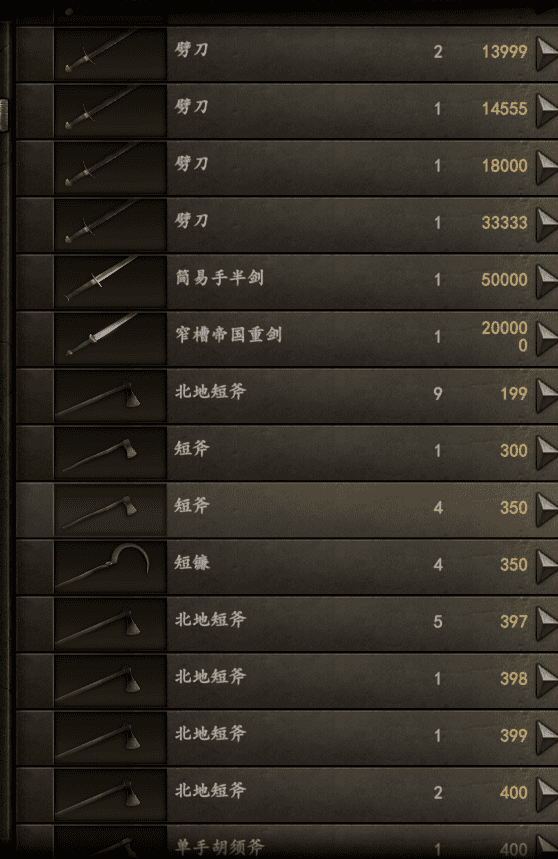Choose 北地短斧 listing priced 399
Image resolution: width=558 pixels, height=859 pixels.
[x=287, y=737]
